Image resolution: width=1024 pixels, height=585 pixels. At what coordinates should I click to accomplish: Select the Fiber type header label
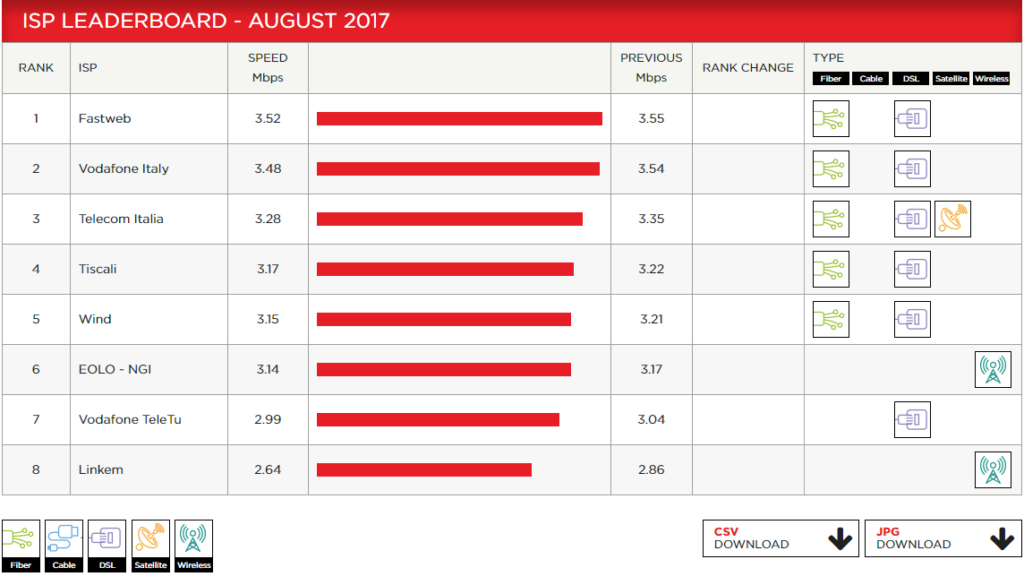(x=831, y=79)
